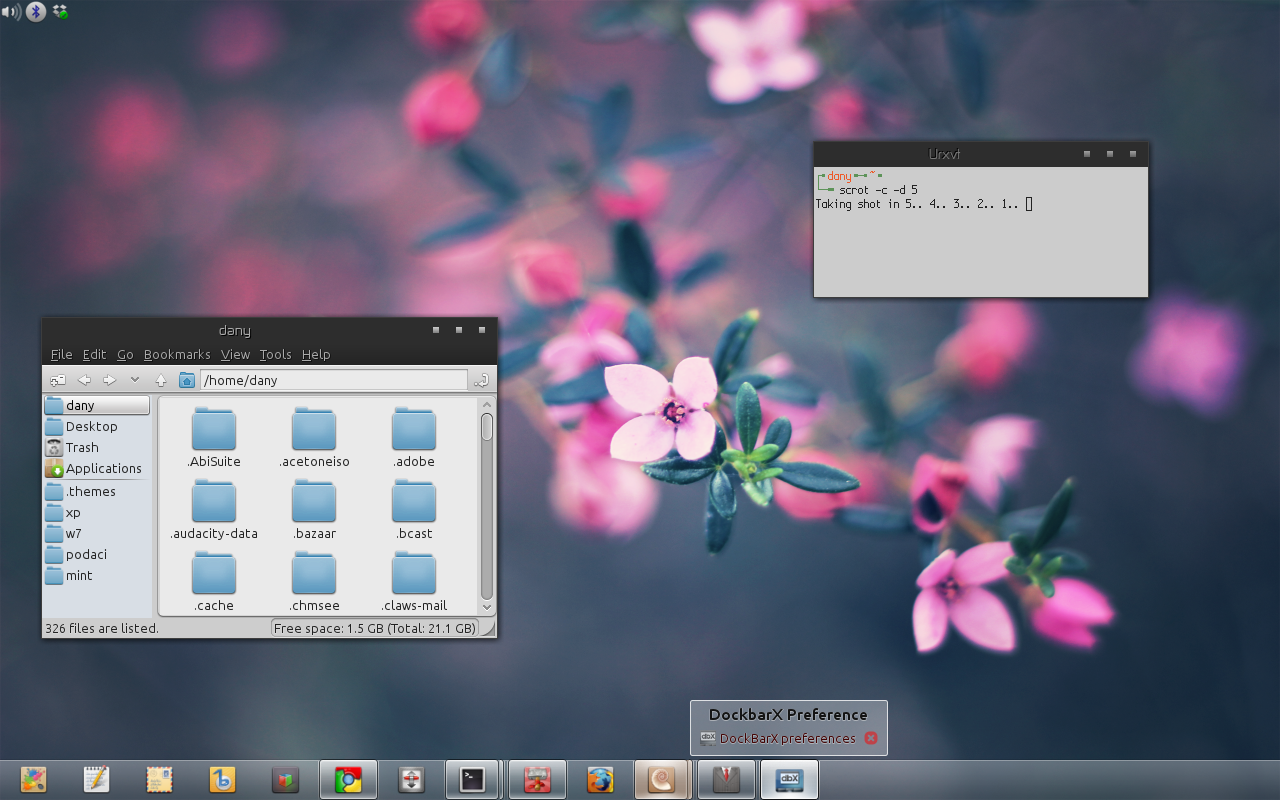This screenshot has height=800, width=1280.
Task: Open Applications in the side pane
Action: pyautogui.click(x=97, y=468)
